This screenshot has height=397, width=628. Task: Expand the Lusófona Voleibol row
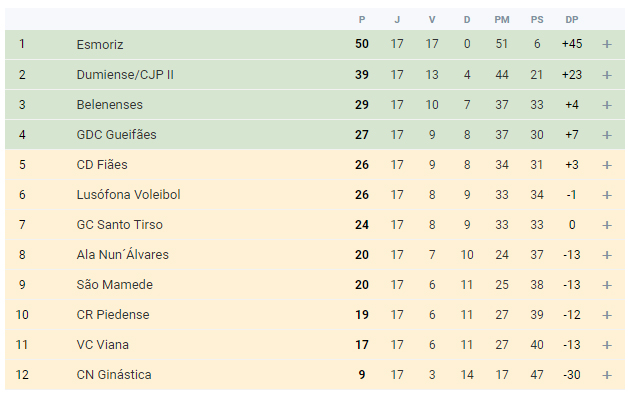pyautogui.click(x=607, y=195)
